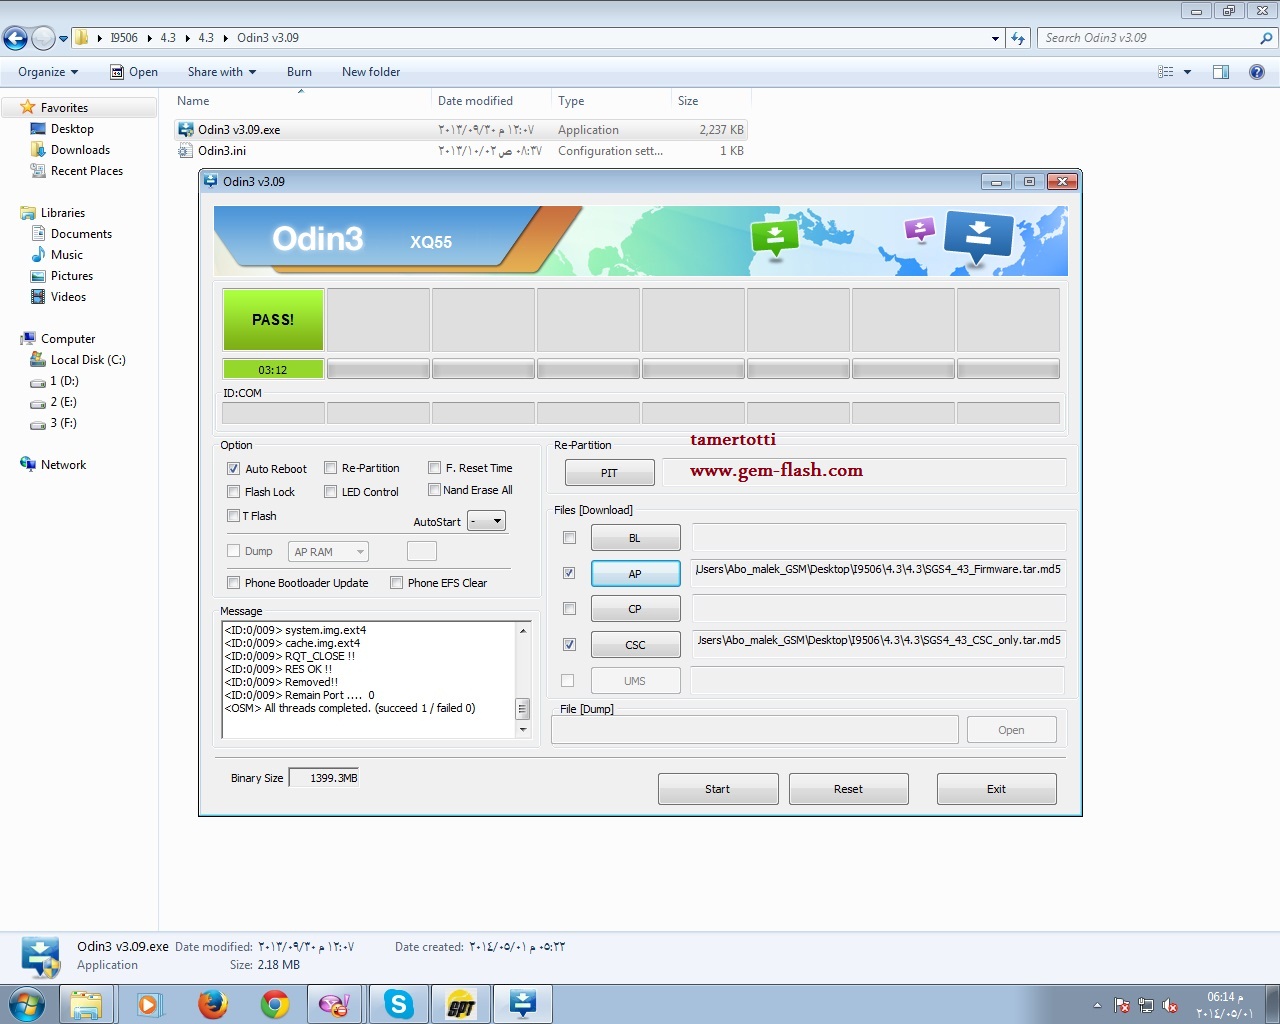1280x1024 pixels.
Task: Check the BL file checkbox
Action: (x=569, y=538)
